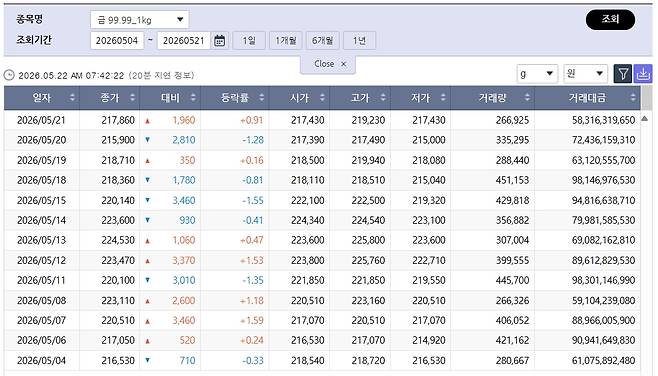The image size is (658, 376).
Task: Click the 일자 column header
Action: pyautogui.click(x=42, y=98)
